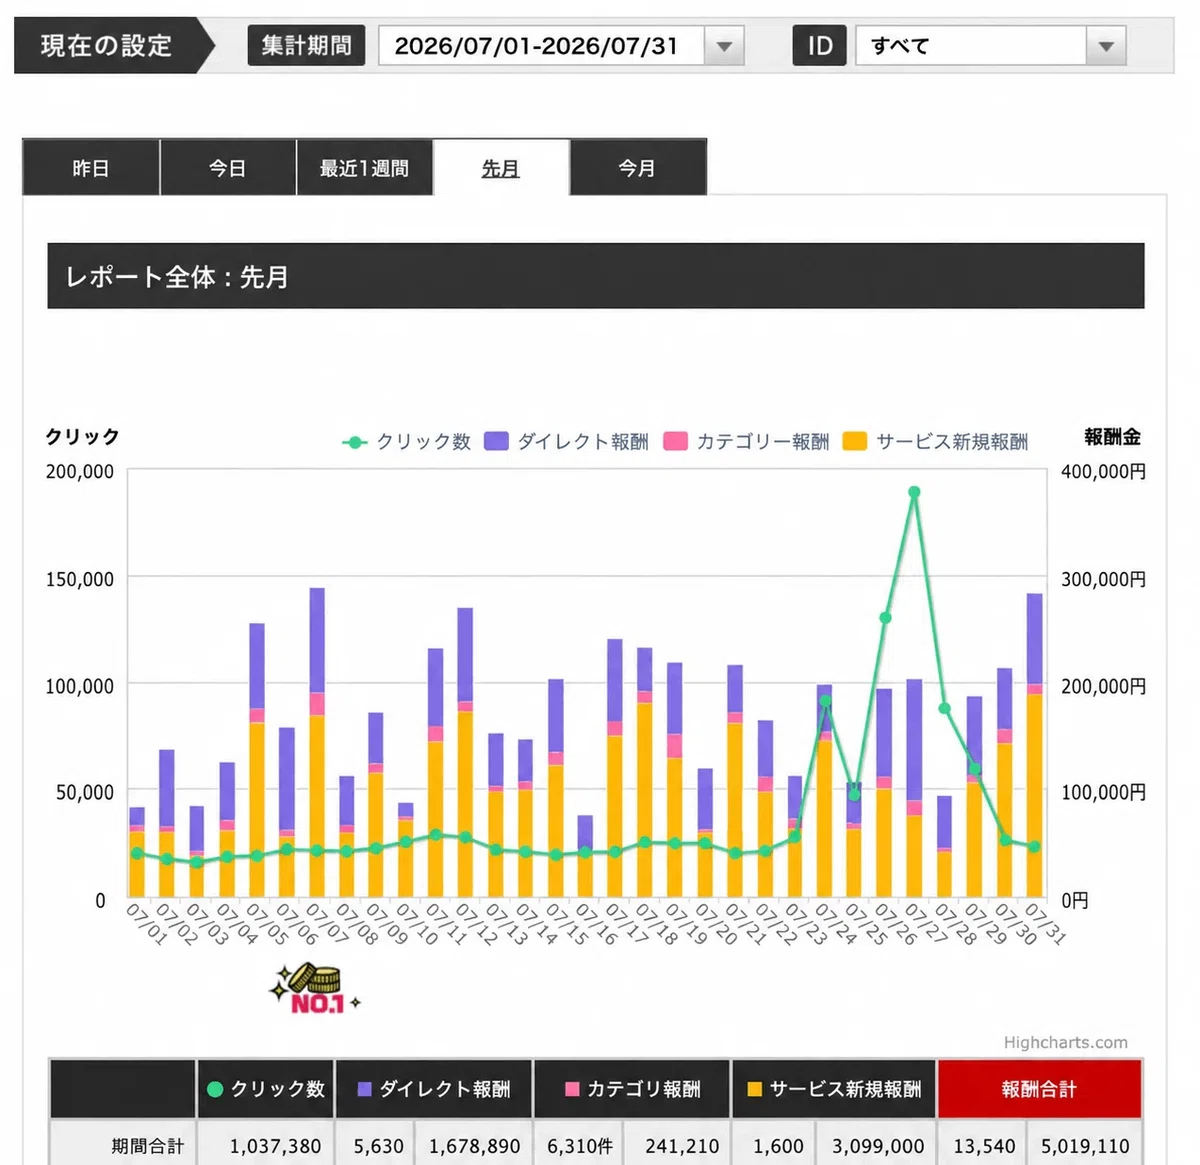Switch to the 先月 tab

click(x=501, y=168)
